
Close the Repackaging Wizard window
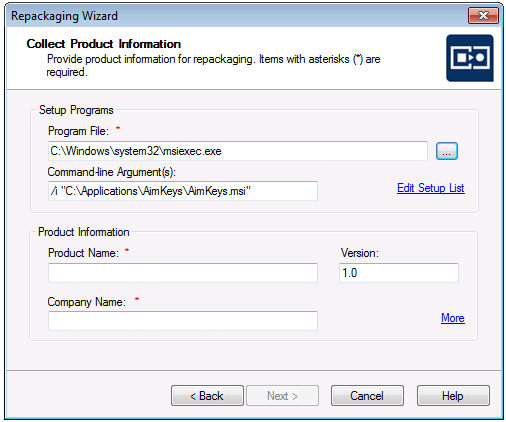click(483, 15)
